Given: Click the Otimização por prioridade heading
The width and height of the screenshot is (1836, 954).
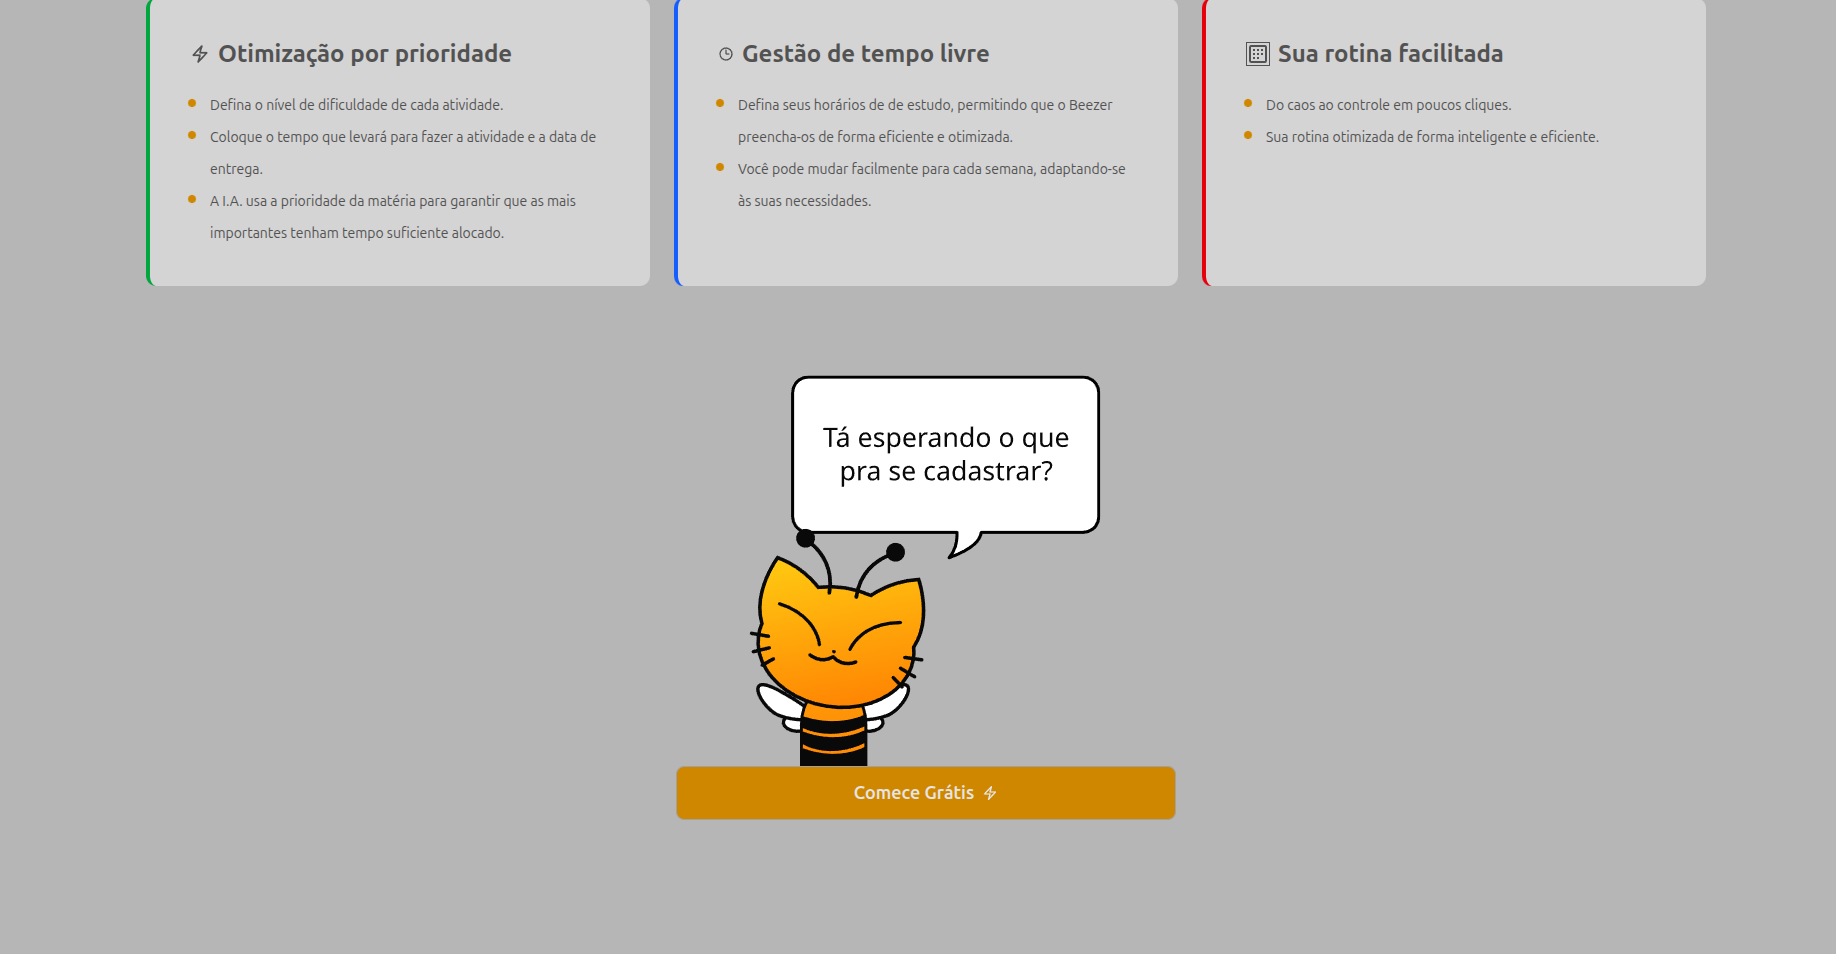Looking at the screenshot, I should pyautogui.click(x=364, y=54).
